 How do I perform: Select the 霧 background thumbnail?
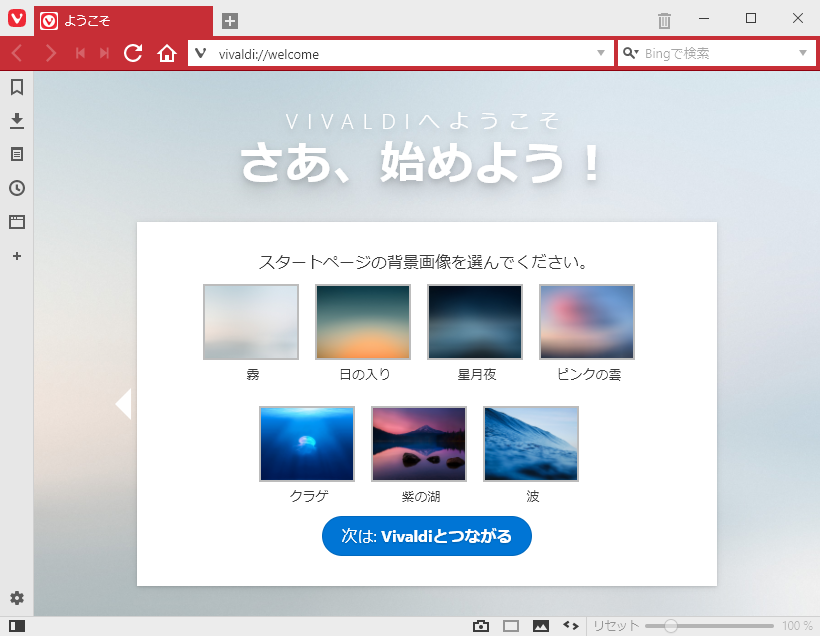click(x=251, y=322)
